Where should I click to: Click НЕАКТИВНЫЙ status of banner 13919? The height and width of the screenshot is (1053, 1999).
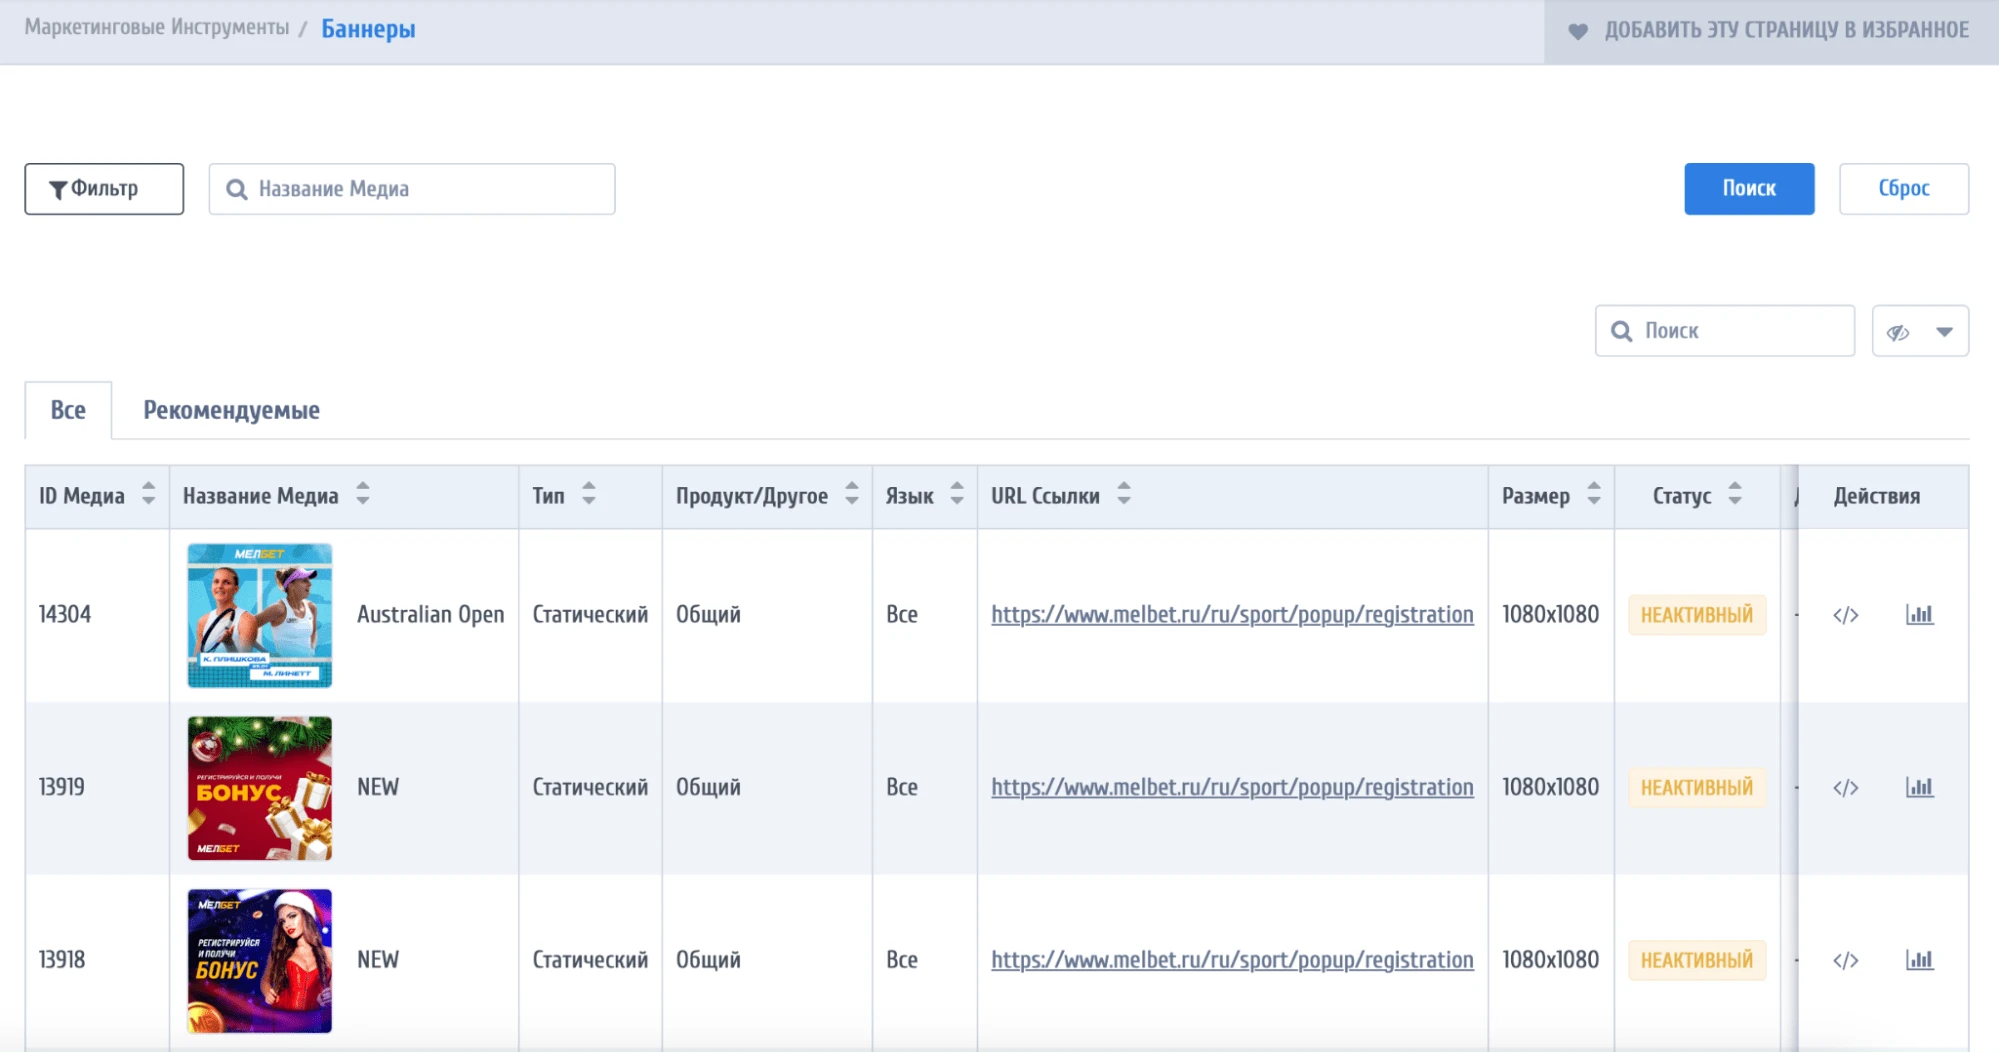coord(1697,788)
